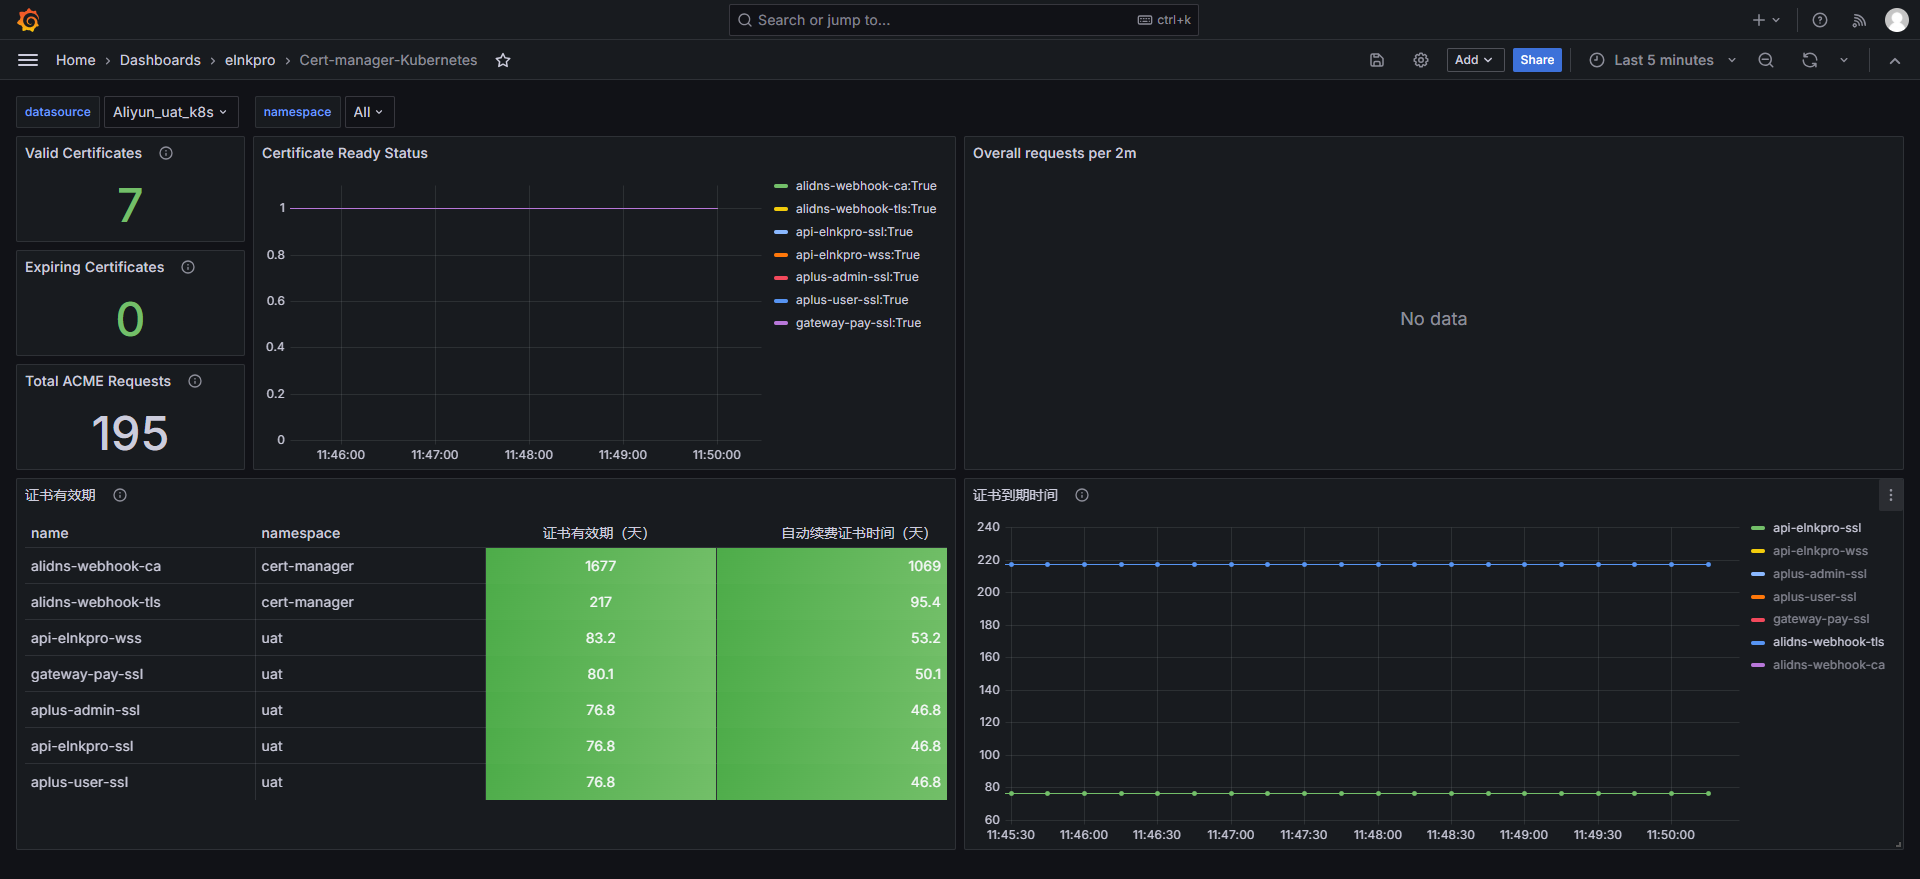Click the zoom out time range icon

1766,60
